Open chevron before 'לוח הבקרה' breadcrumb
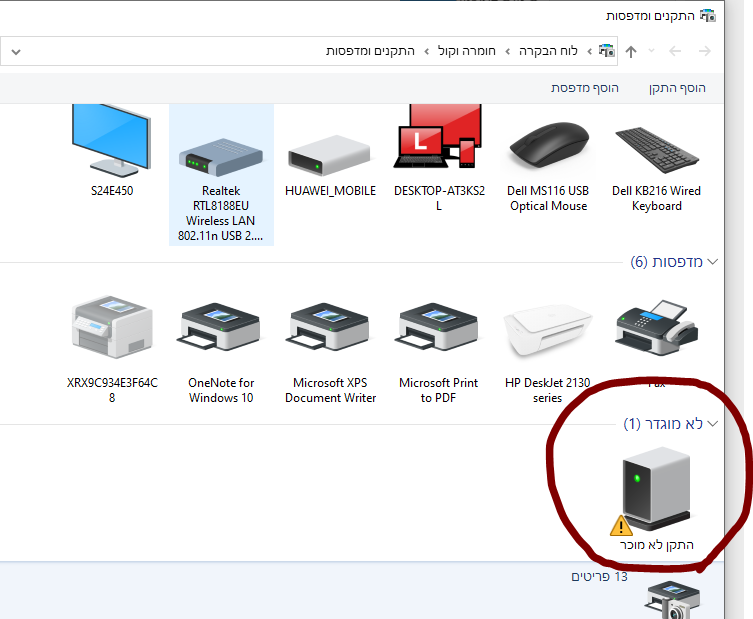Image resolution: width=753 pixels, height=619 pixels. point(589,51)
